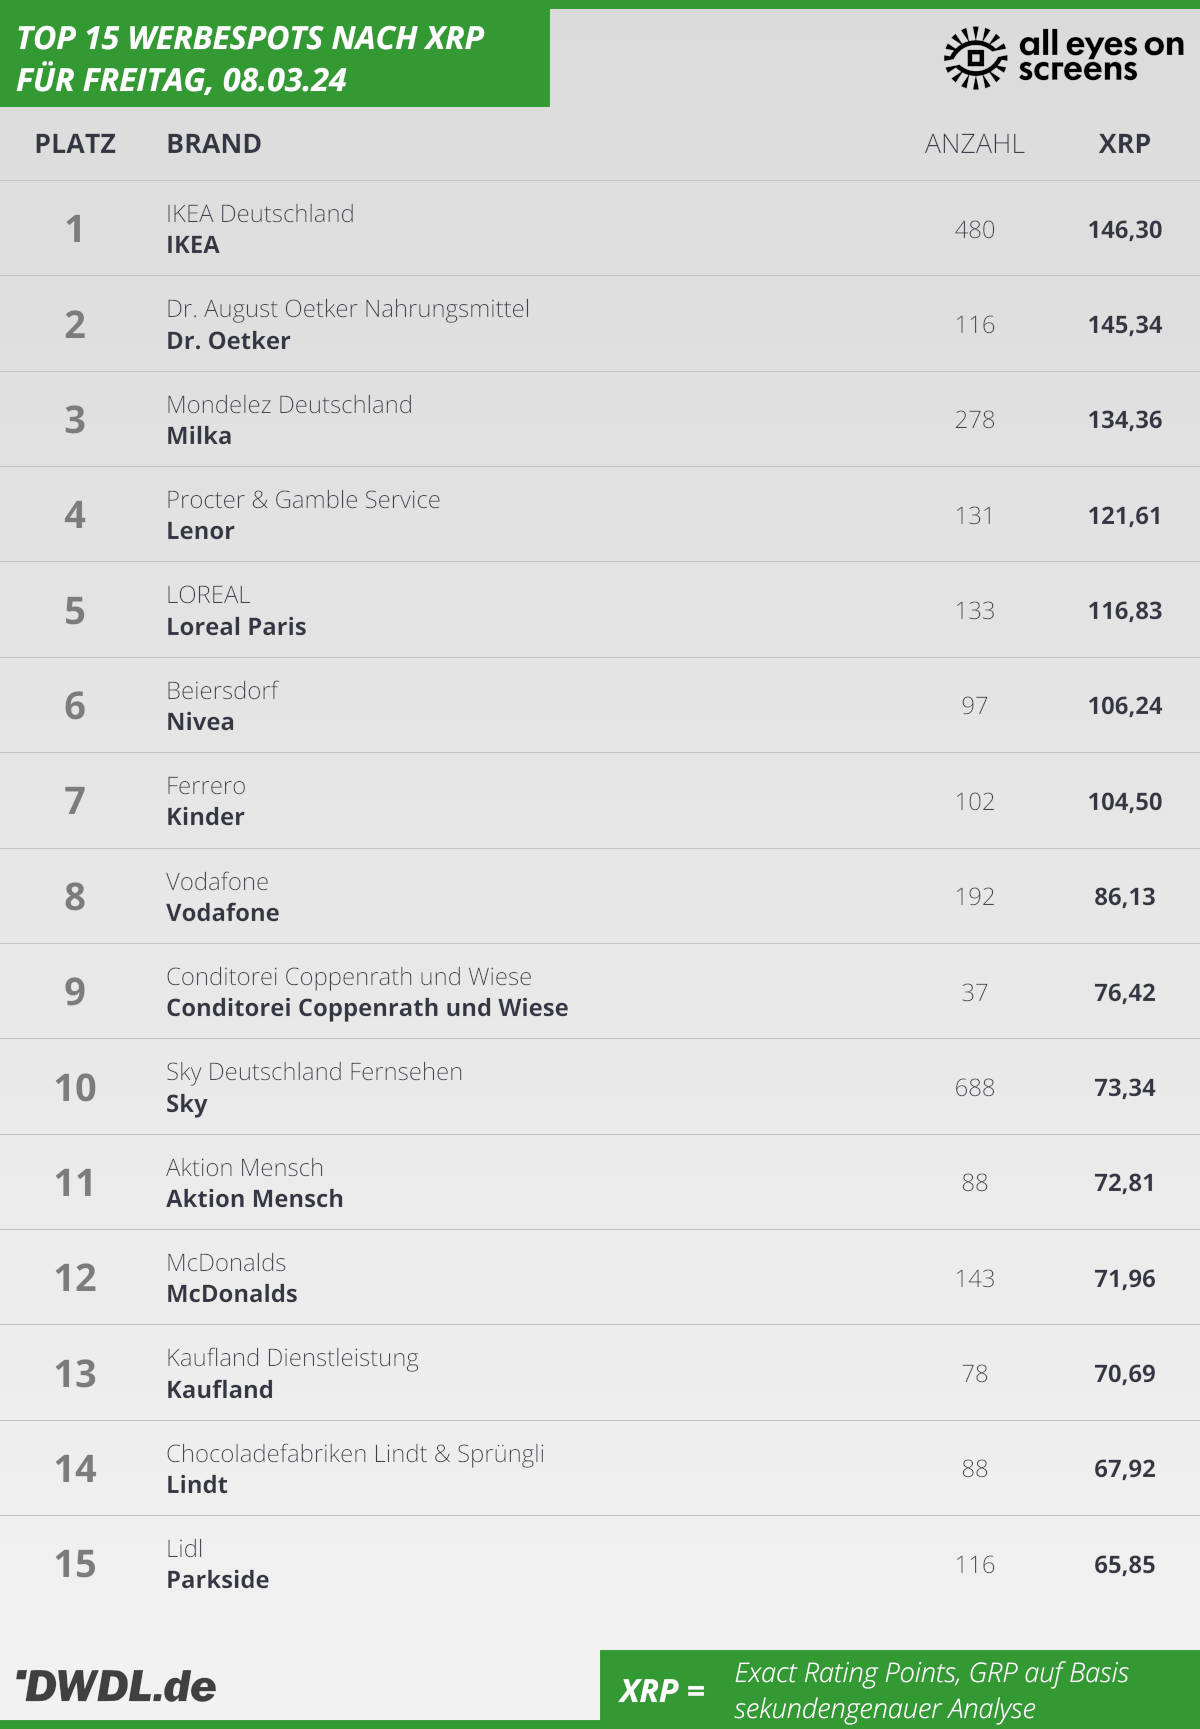This screenshot has width=1200, height=1729.
Task: Click the Vodafone brand entry
Action: coord(223,913)
